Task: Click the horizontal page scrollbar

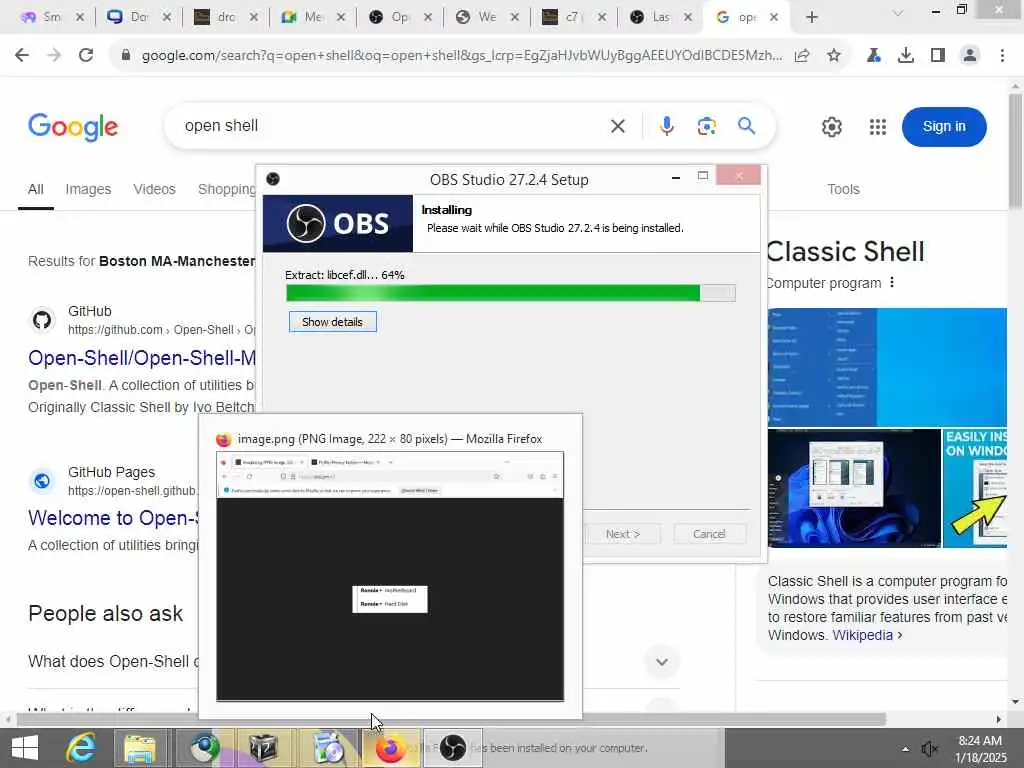Action: click(451, 719)
